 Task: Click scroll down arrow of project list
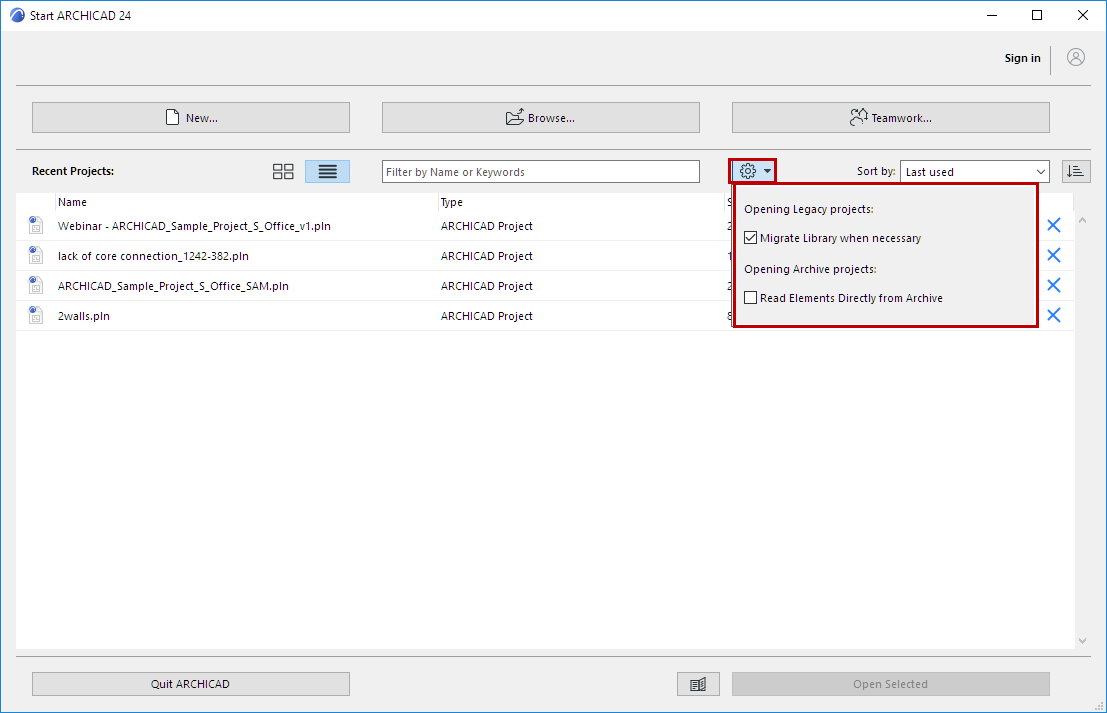pos(1082,641)
